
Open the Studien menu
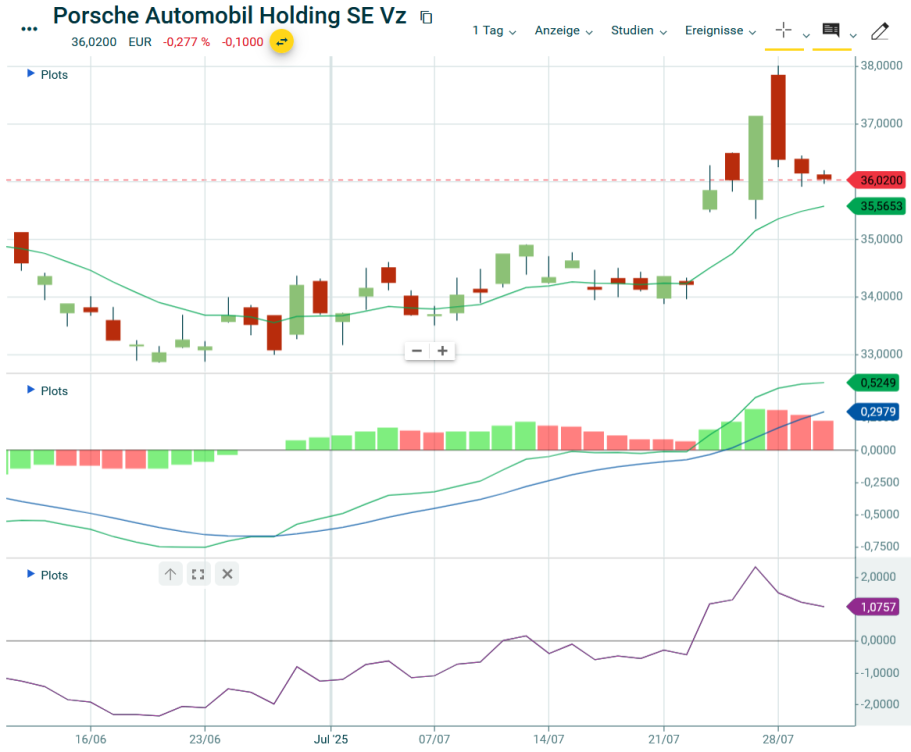pyautogui.click(x=639, y=31)
